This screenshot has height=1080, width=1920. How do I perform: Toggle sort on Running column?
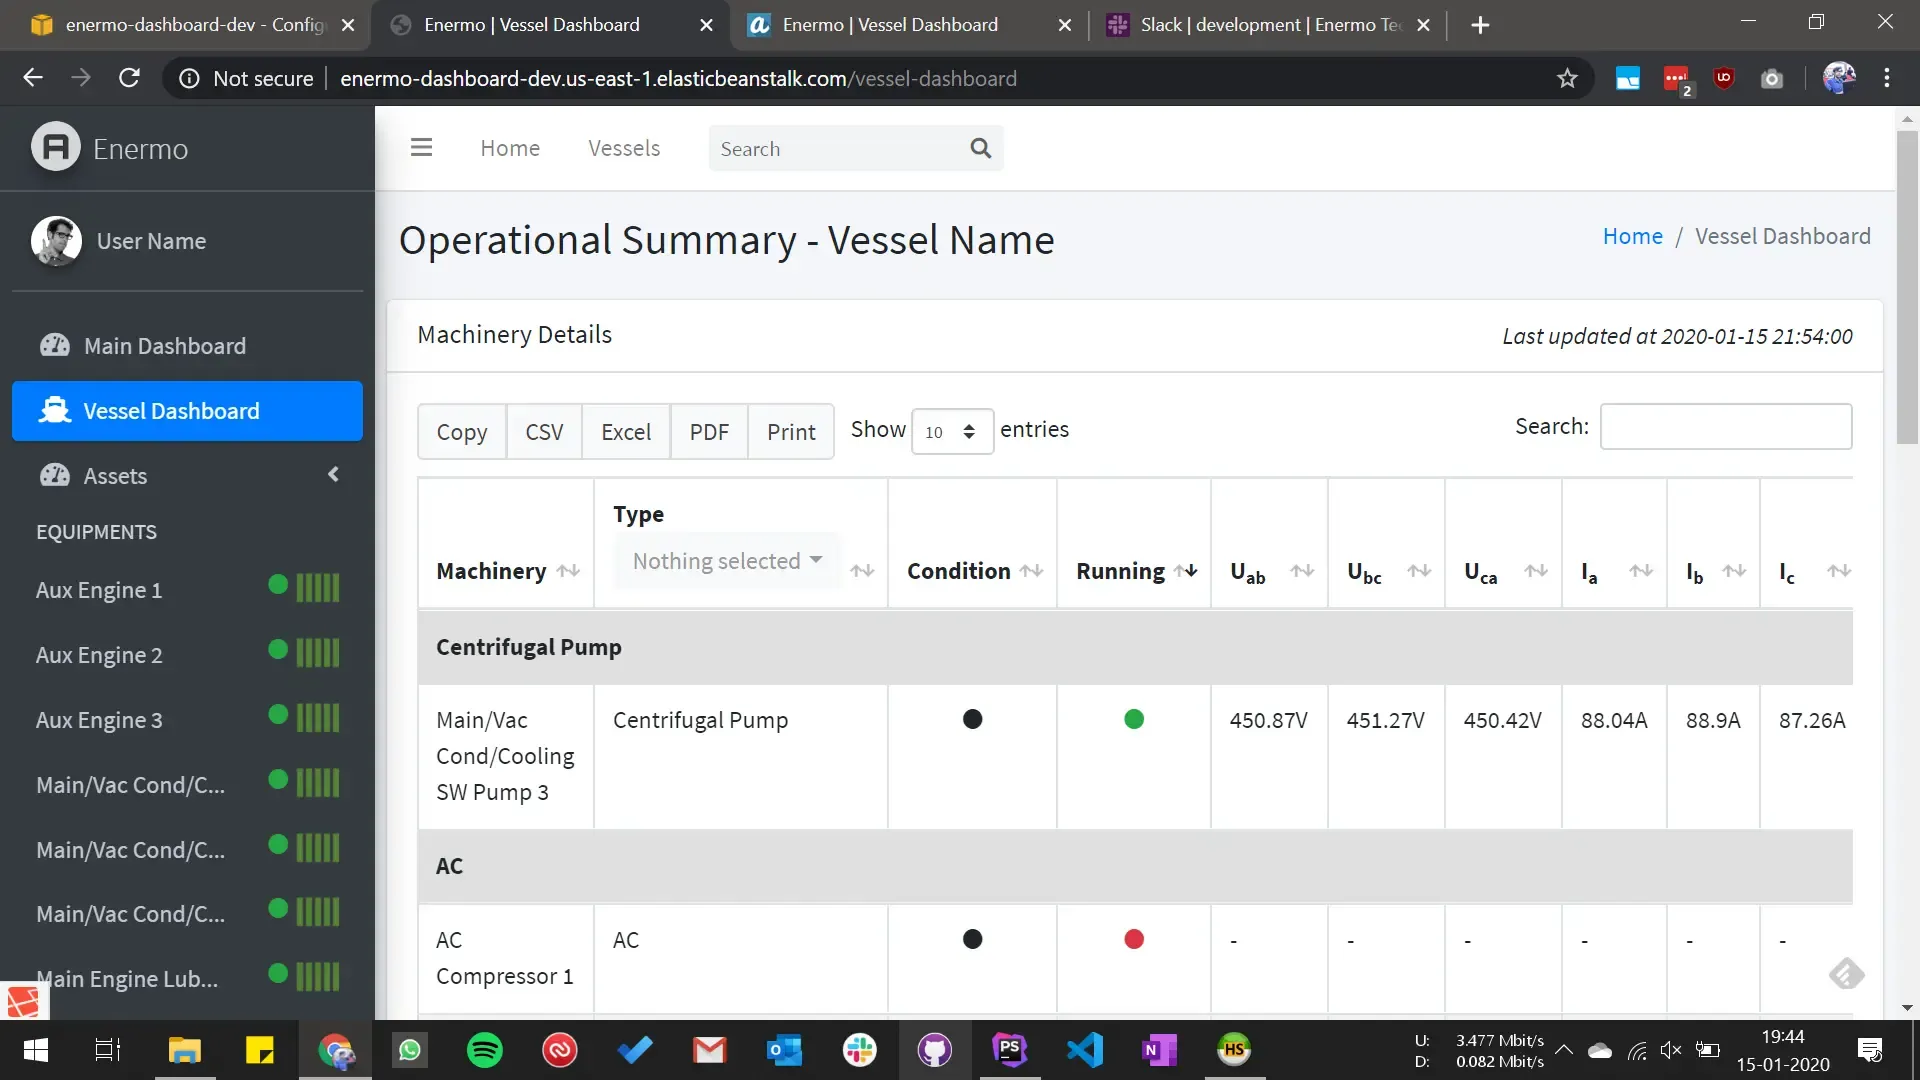click(1186, 571)
